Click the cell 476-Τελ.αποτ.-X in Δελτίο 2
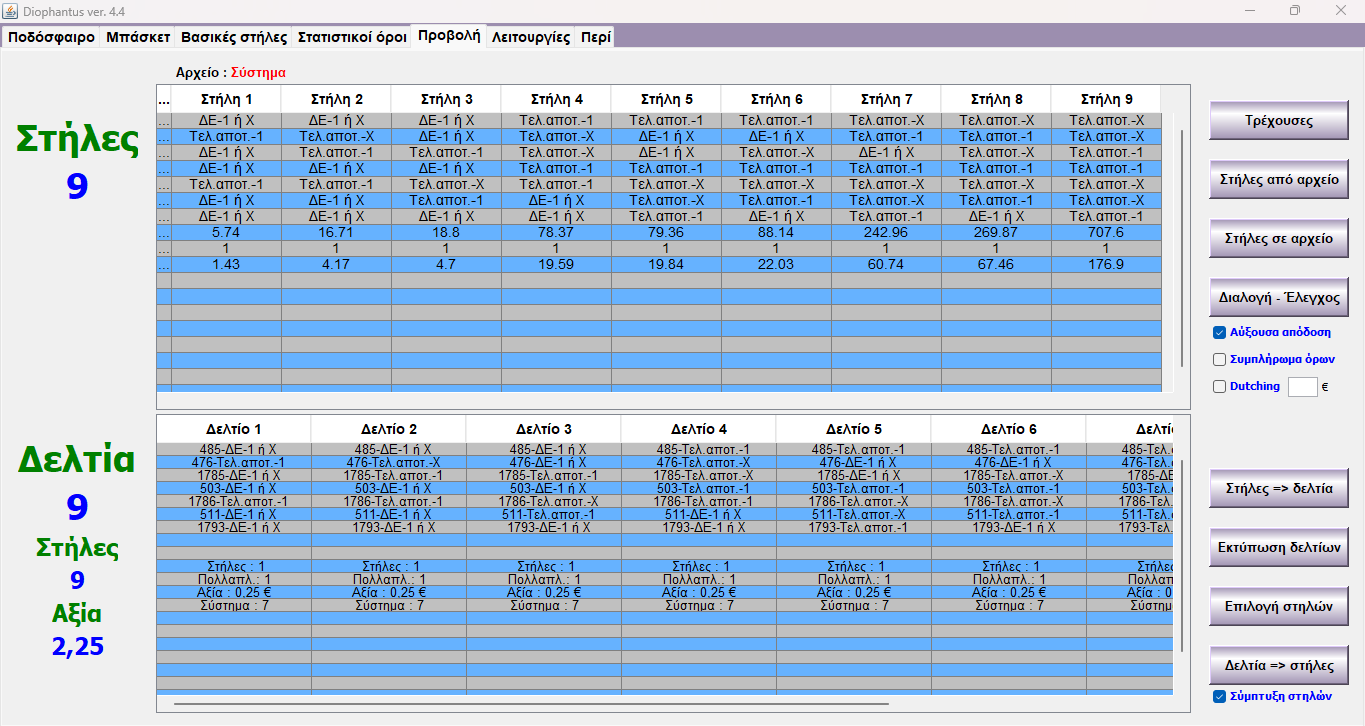 389,462
